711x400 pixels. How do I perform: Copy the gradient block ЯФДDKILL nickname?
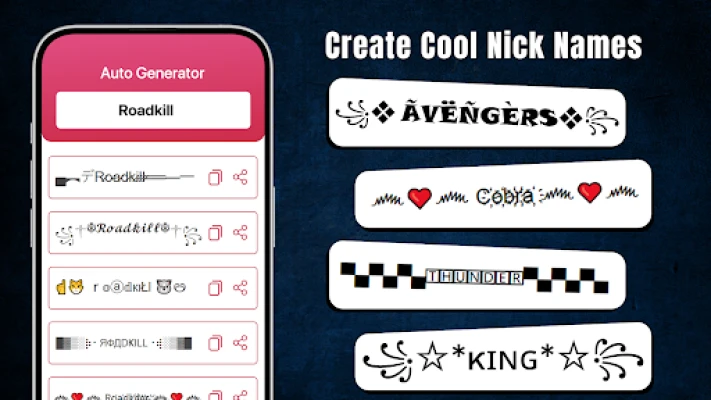click(215, 343)
